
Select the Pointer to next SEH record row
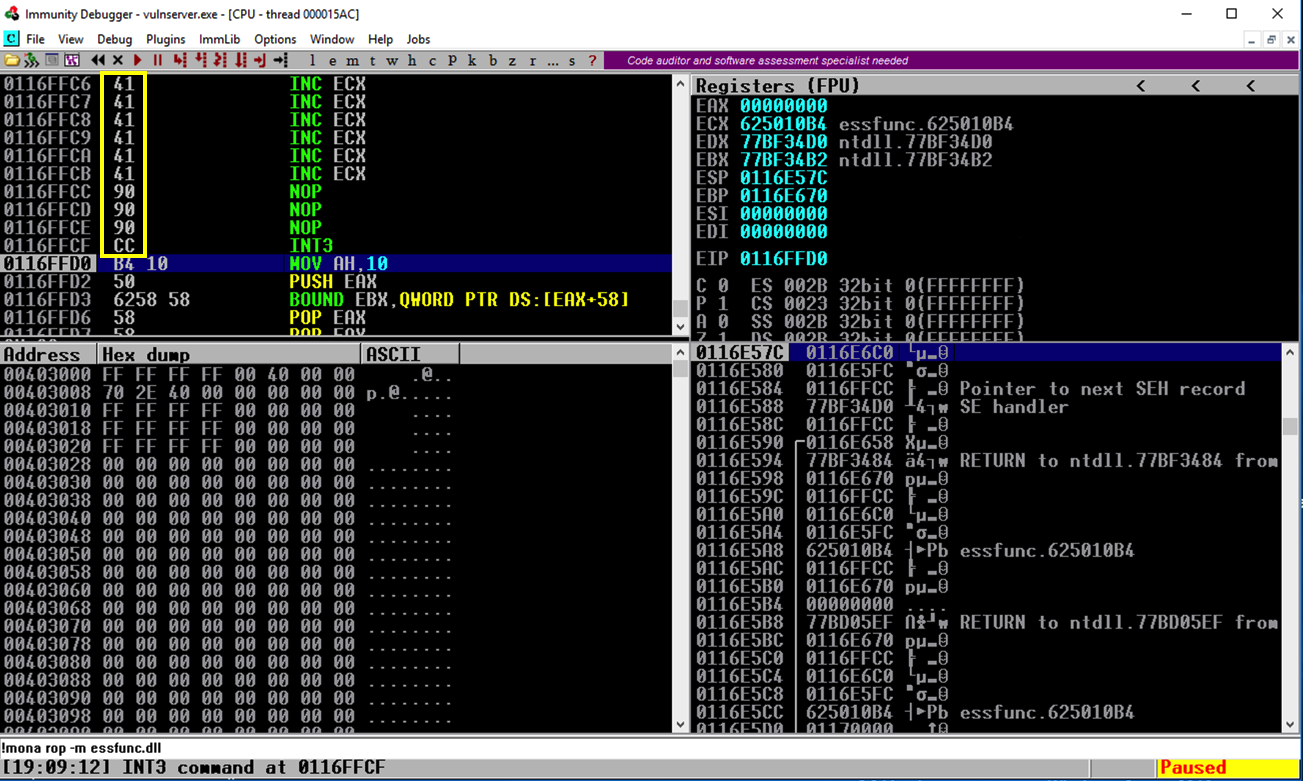click(x=987, y=389)
